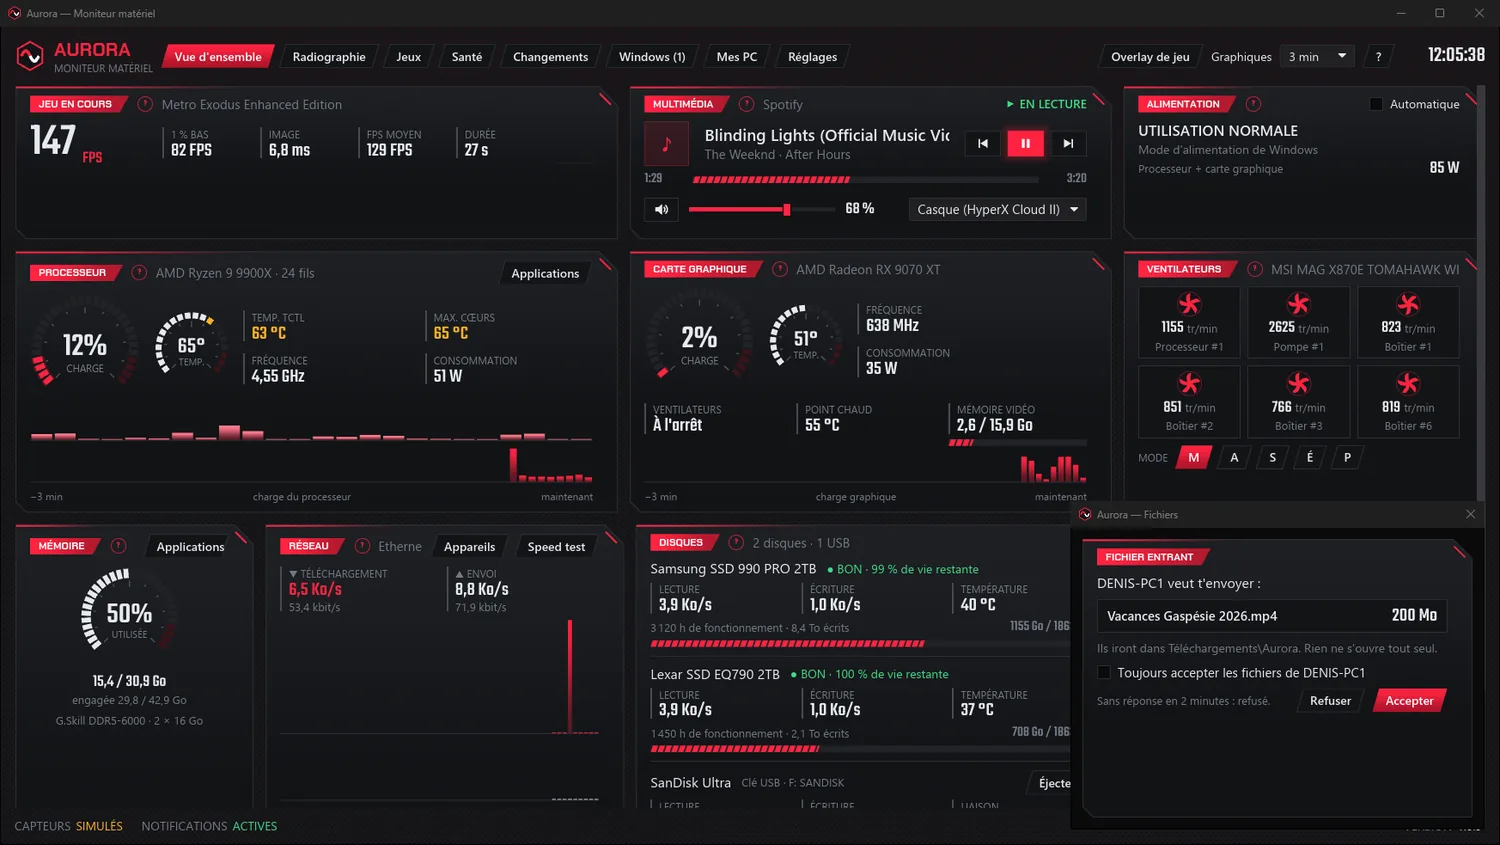Click the Réseau panel help icon

click(x=362, y=546)
